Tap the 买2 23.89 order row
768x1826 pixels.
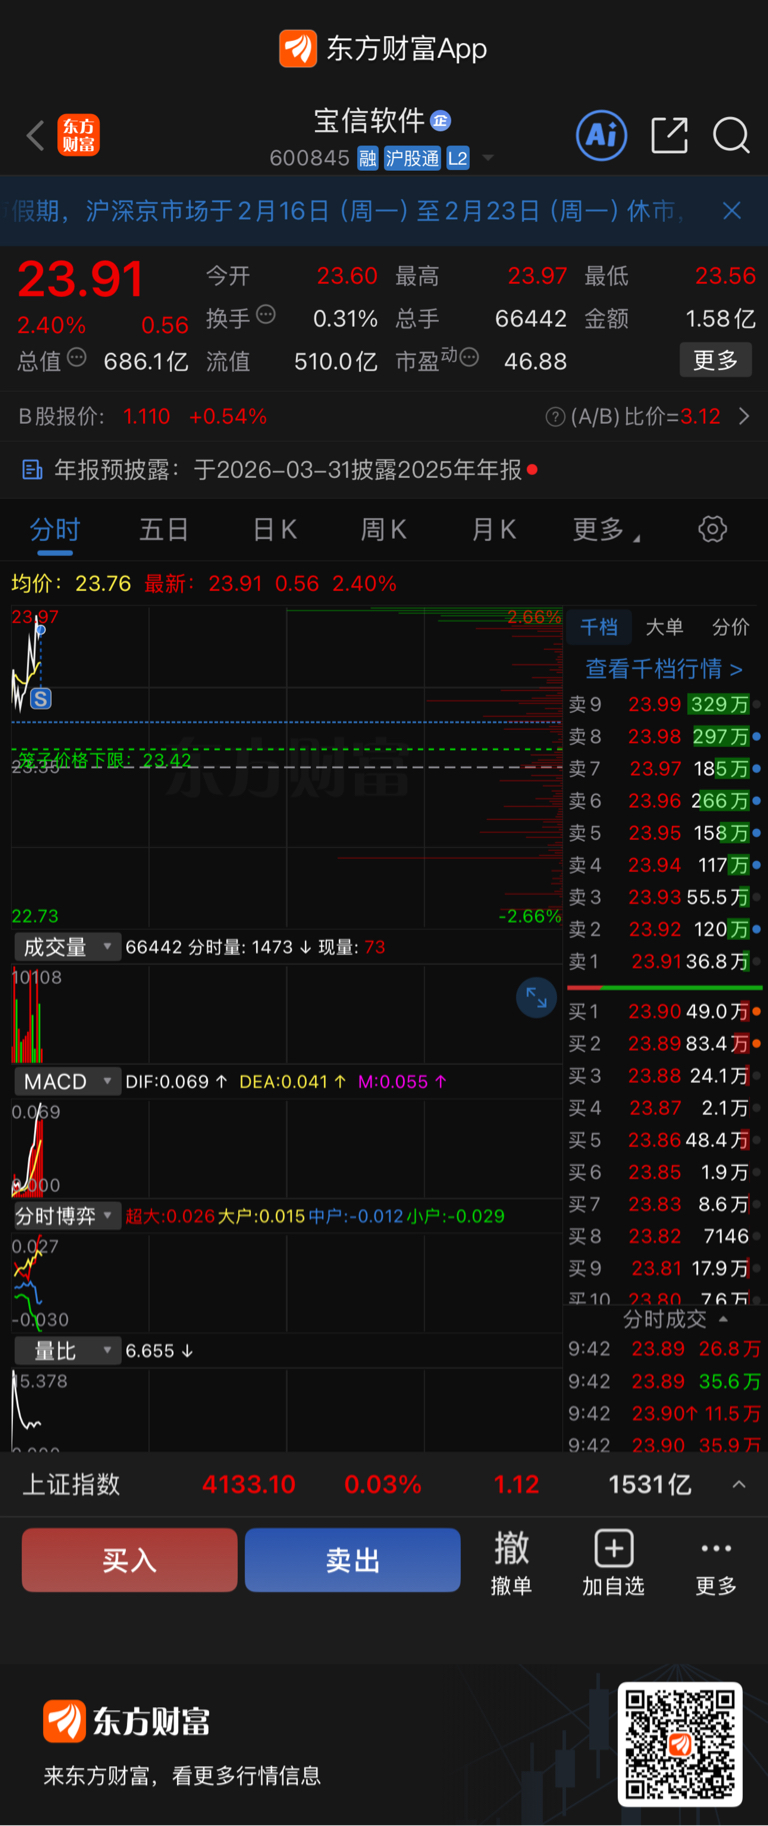(x=665, y=1043)
